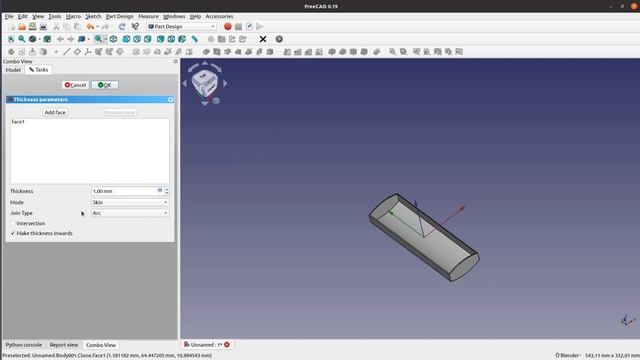Click the Create sketch icon
The width and height of the screenshot is (640, 360).
pyautogui.click(x=22, y=52)
